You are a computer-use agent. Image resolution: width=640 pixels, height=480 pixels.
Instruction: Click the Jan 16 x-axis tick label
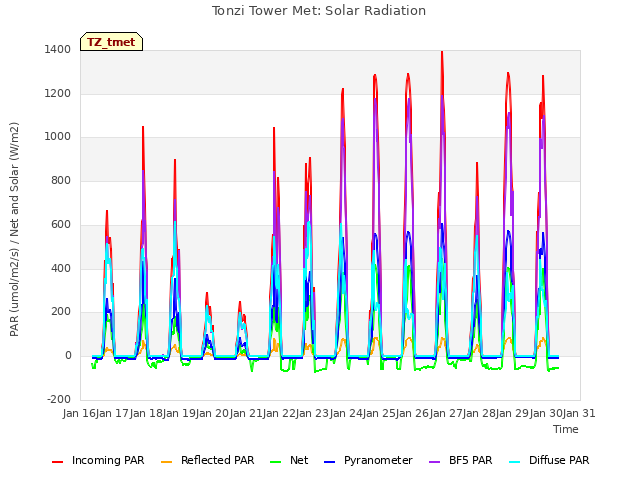point(80,413)
